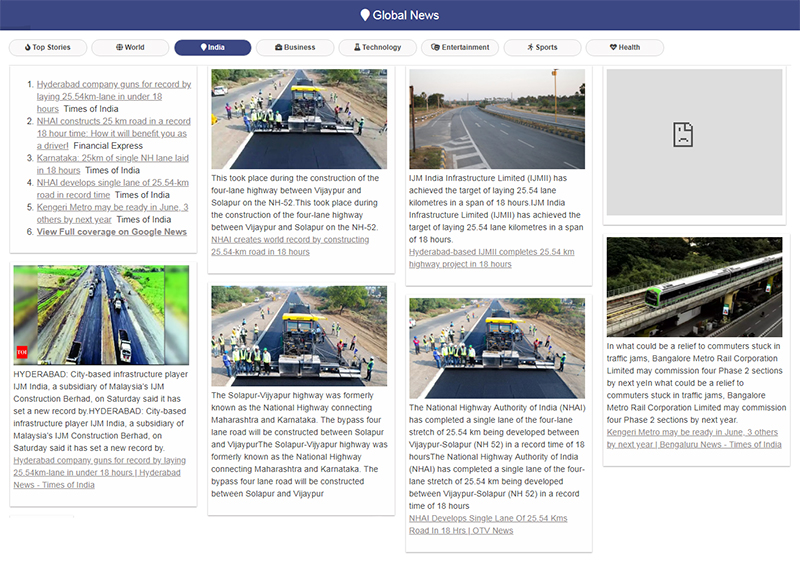Click the Global News location pin icon
Screen dimensions: 800x565
coord(365,15)
